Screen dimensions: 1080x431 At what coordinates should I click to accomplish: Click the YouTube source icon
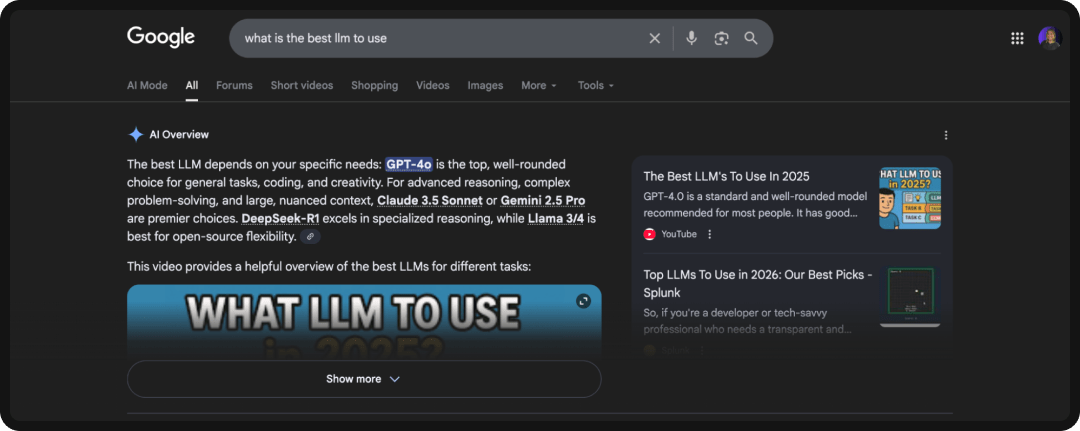click(650, 234)
